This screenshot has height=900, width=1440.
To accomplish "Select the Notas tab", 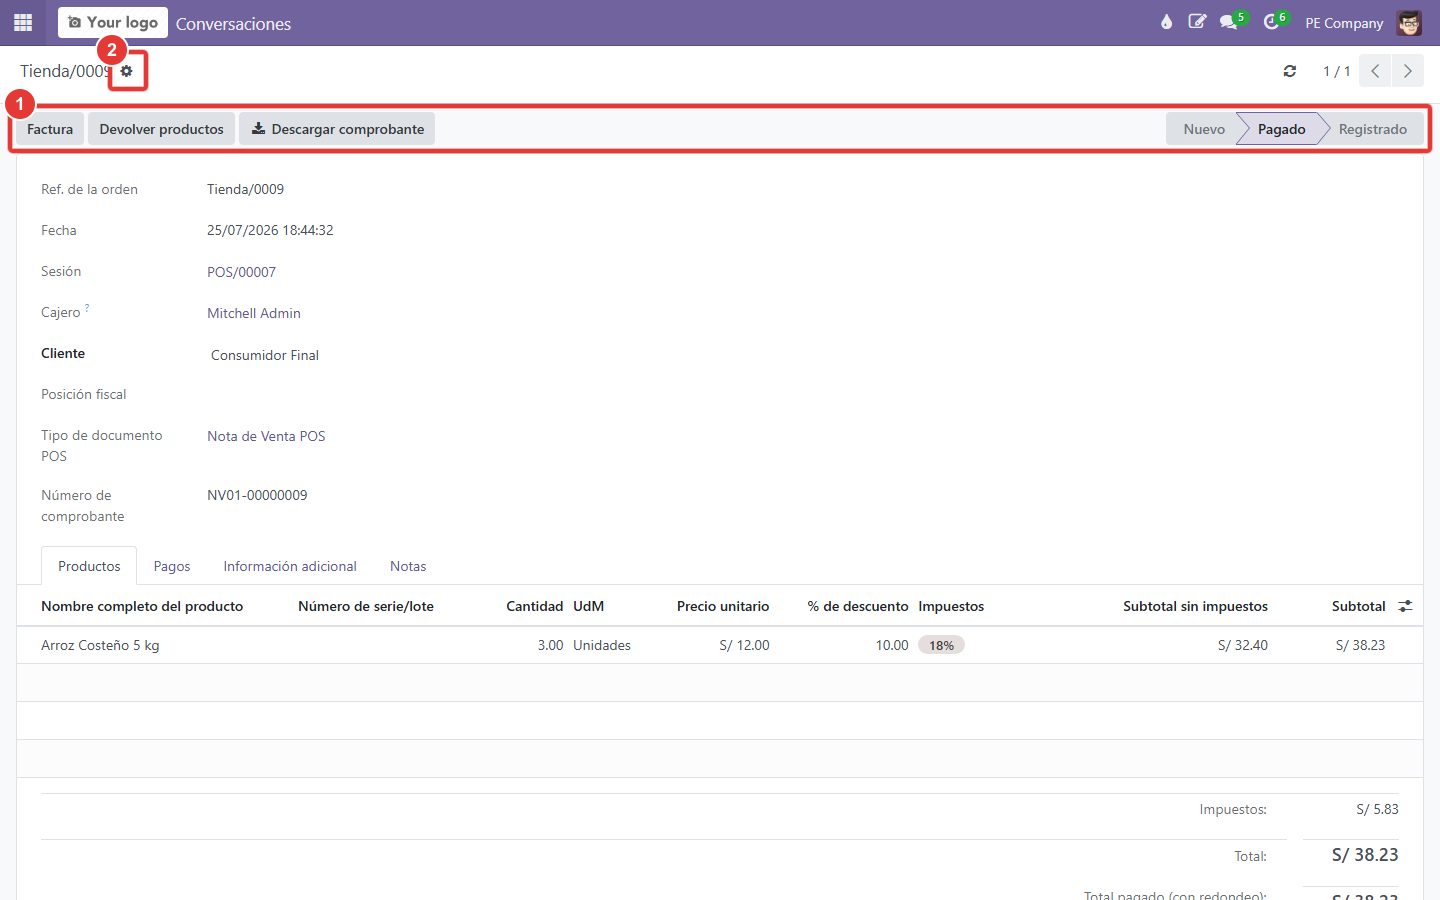I will click(408, 566).
